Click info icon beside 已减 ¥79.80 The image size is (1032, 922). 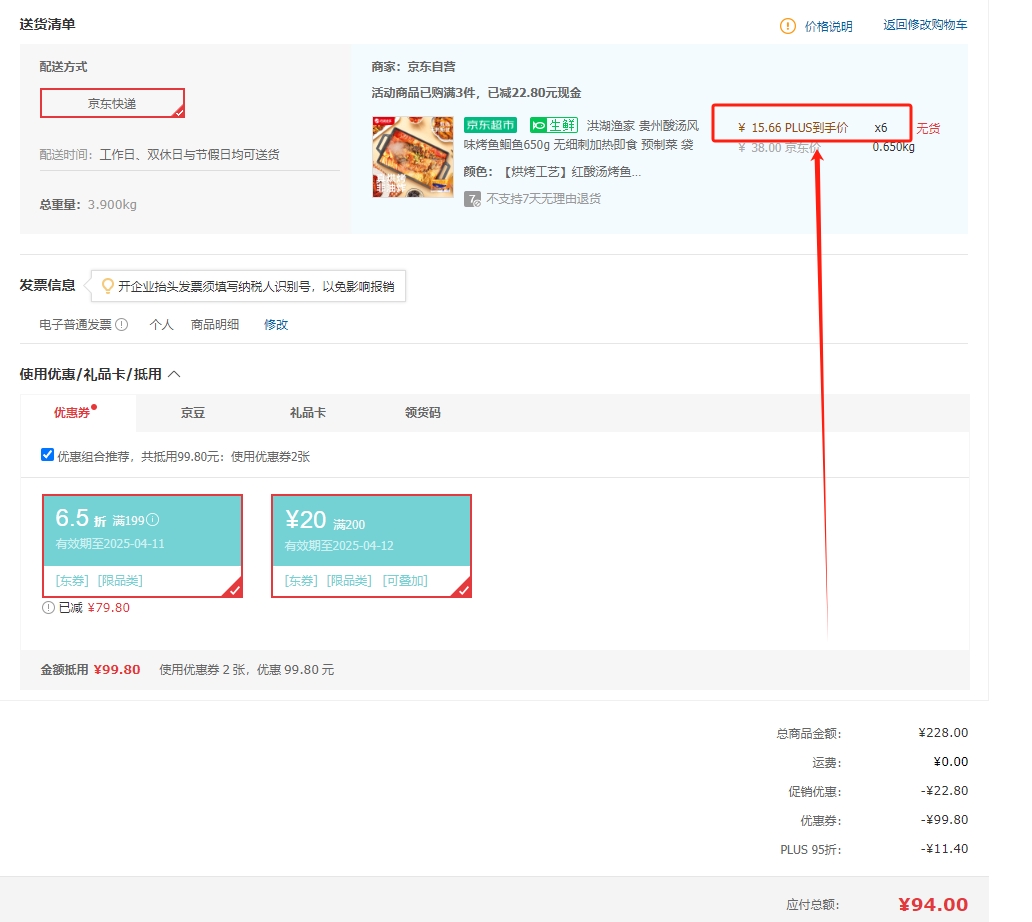point(48,607)
